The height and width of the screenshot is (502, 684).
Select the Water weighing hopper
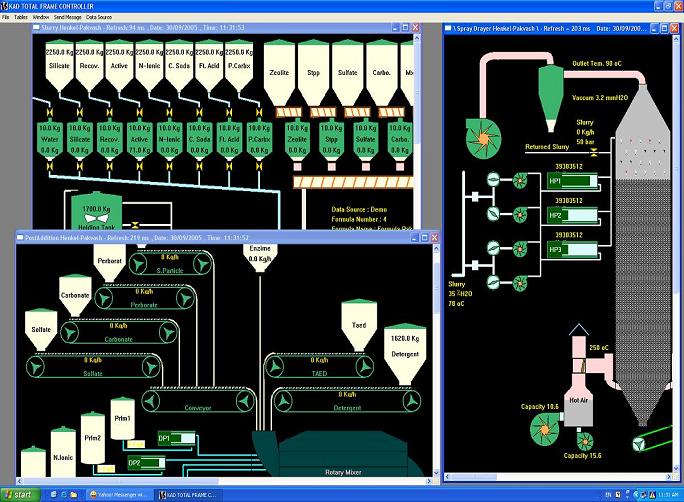pos(50,139)
